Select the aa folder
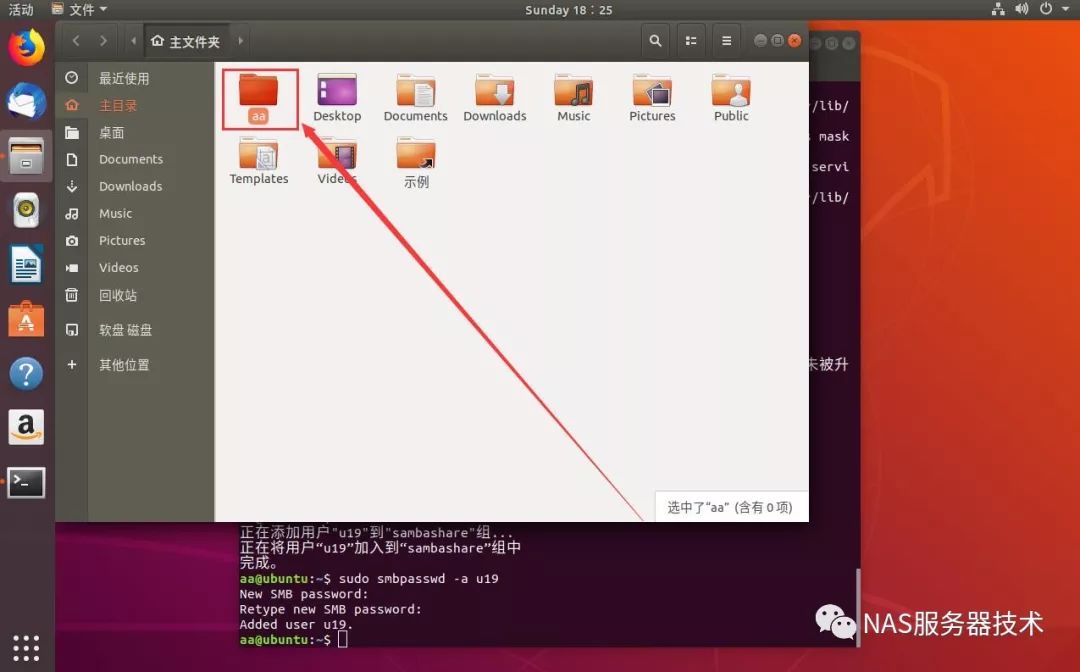Screen dimensions: 1080x672 click(259, 98)
